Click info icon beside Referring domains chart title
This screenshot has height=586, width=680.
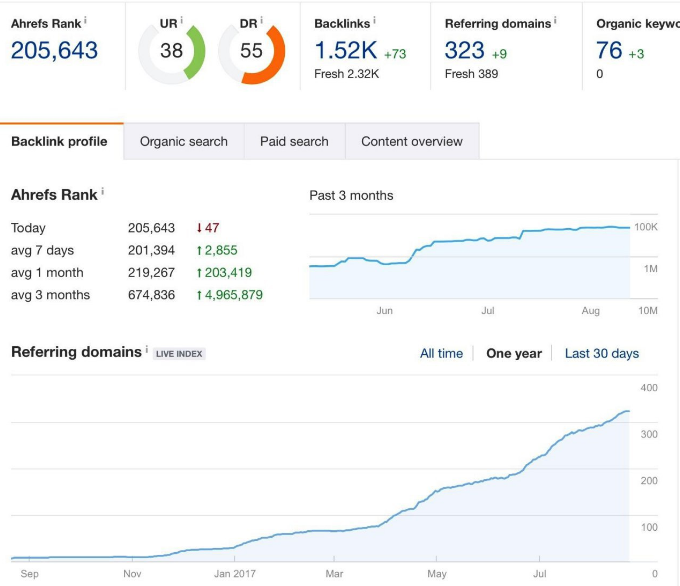(147, 349)
